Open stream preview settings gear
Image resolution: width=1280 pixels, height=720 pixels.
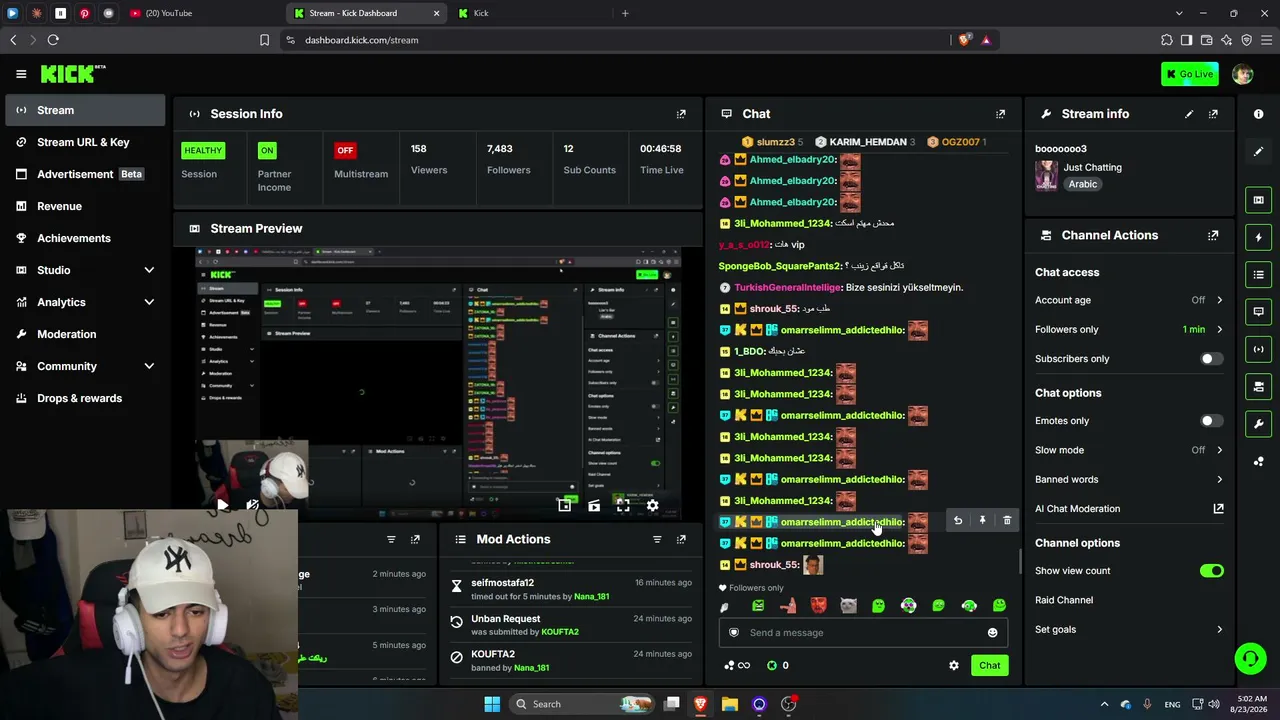click(x=652, y=506)
